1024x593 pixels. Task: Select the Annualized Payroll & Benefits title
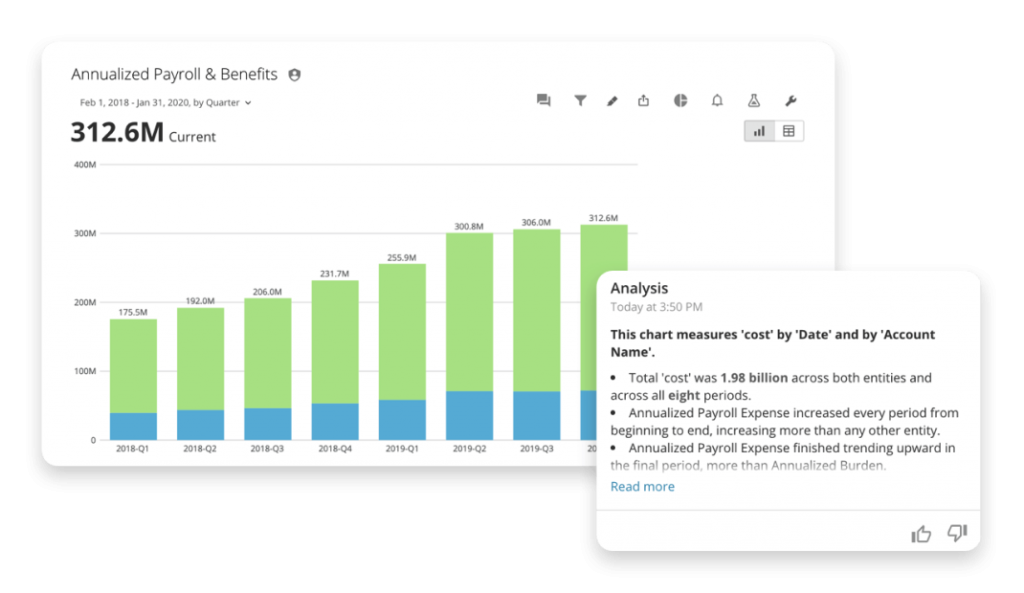click(173, 74)
